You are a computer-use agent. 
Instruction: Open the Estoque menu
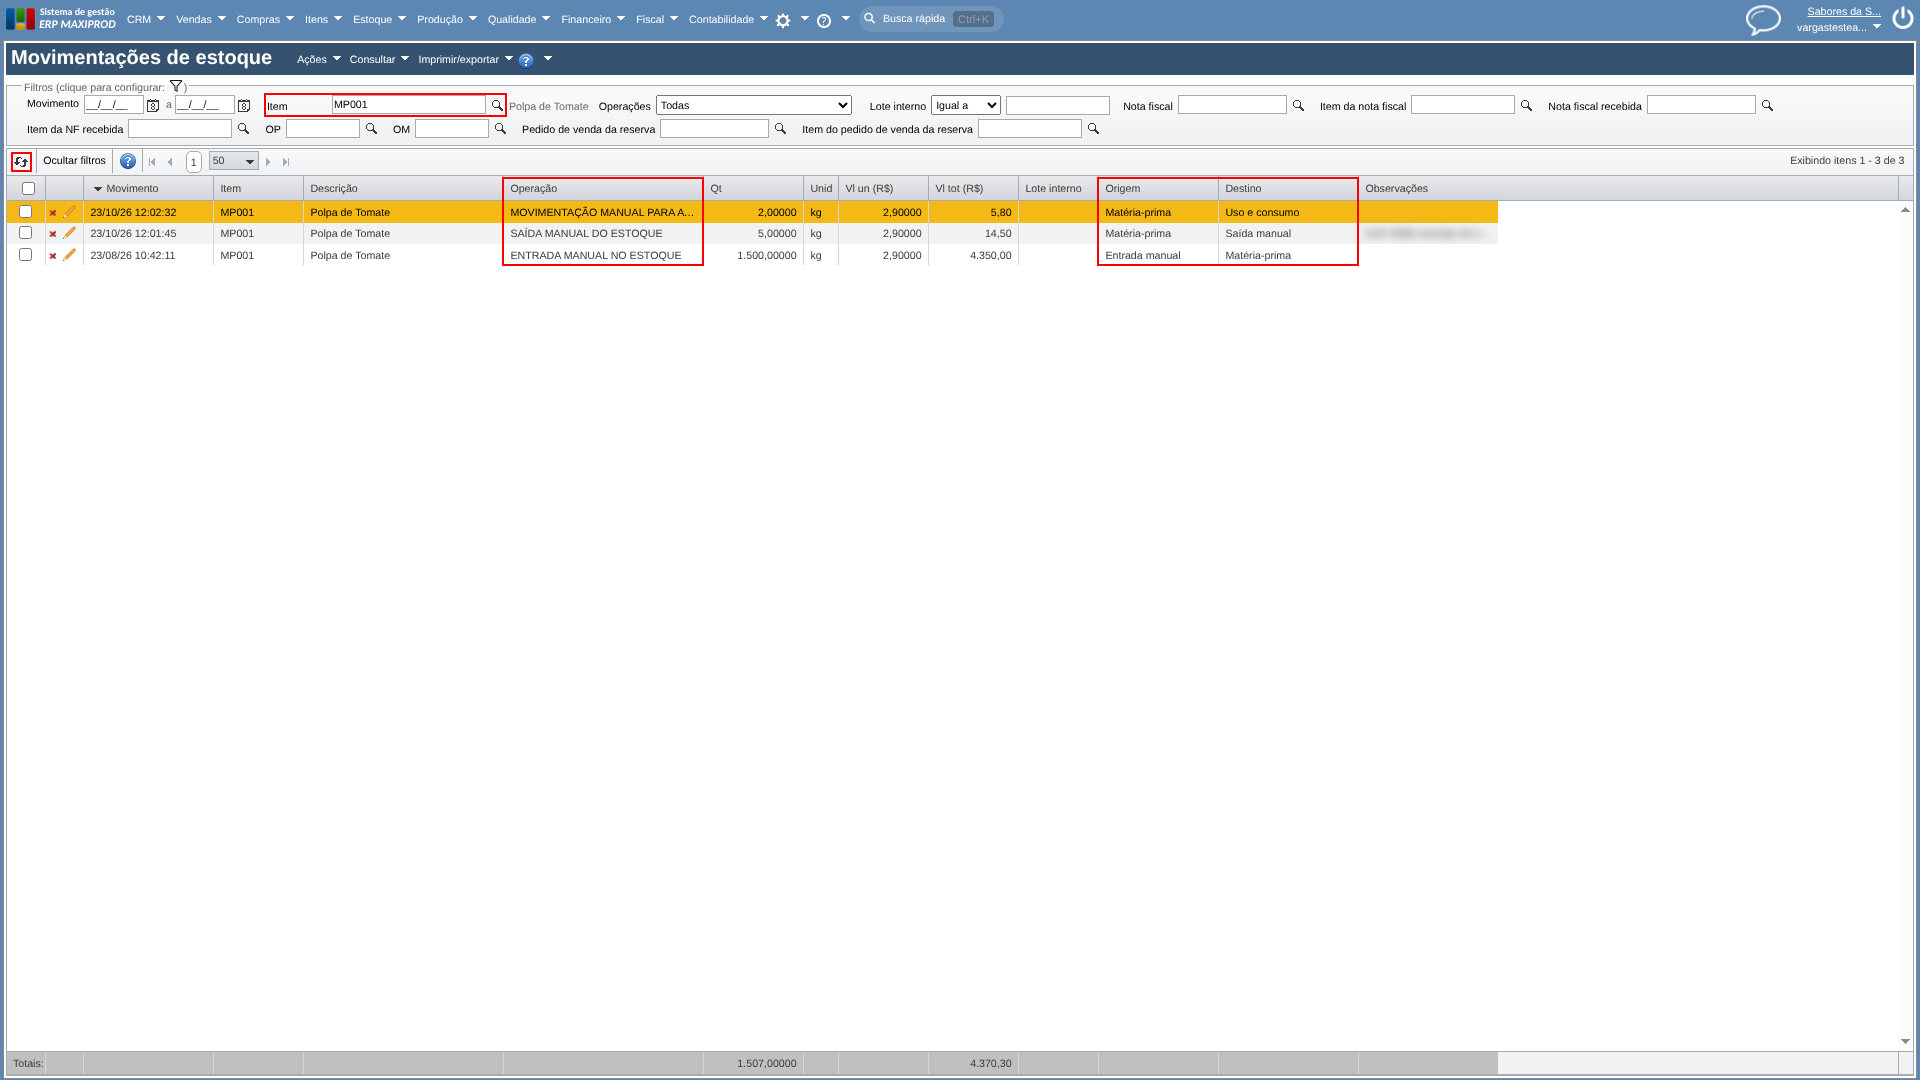click(x=379, y=19)
